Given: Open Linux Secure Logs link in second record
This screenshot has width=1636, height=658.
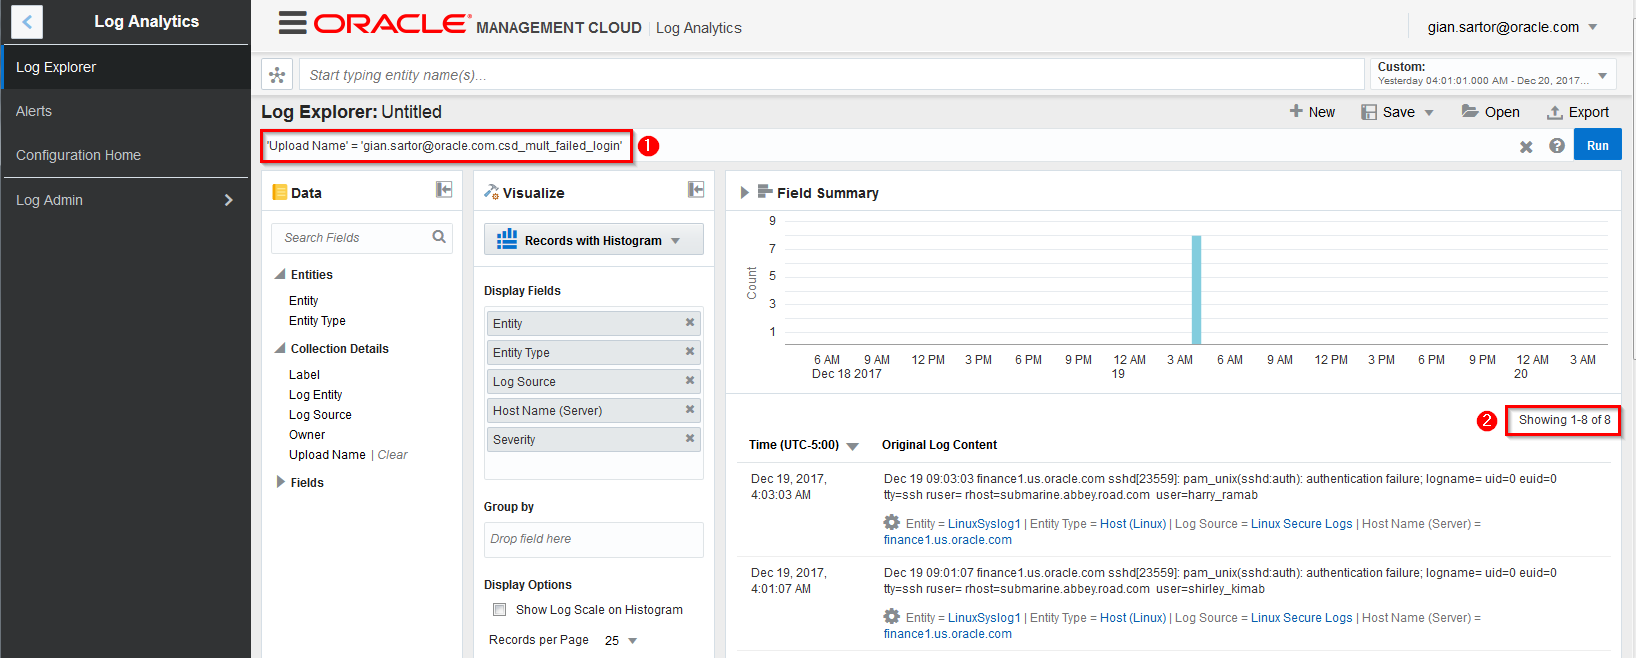Looking at the screenshot, I should tap(1301, 618).
